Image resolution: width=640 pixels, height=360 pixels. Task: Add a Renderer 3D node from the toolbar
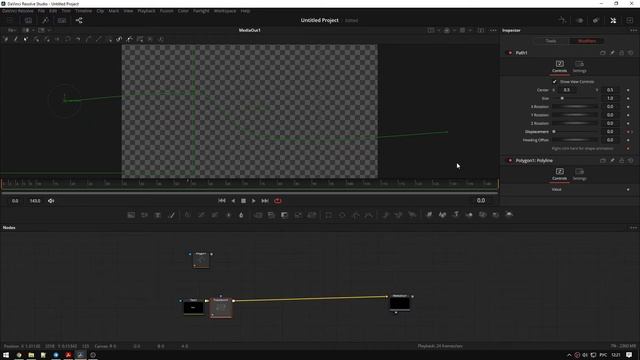(509, 215)
